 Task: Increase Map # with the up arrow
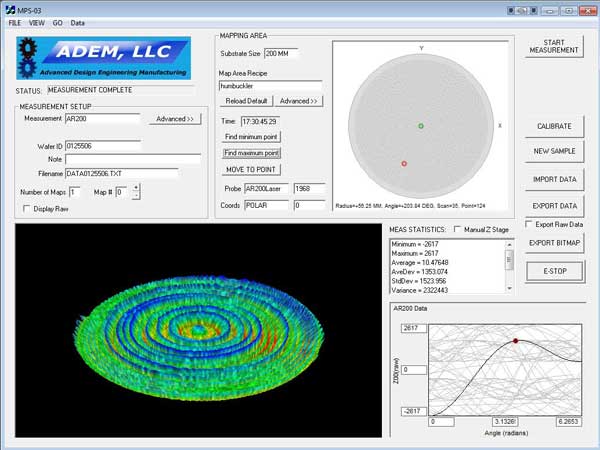point(136,188)
